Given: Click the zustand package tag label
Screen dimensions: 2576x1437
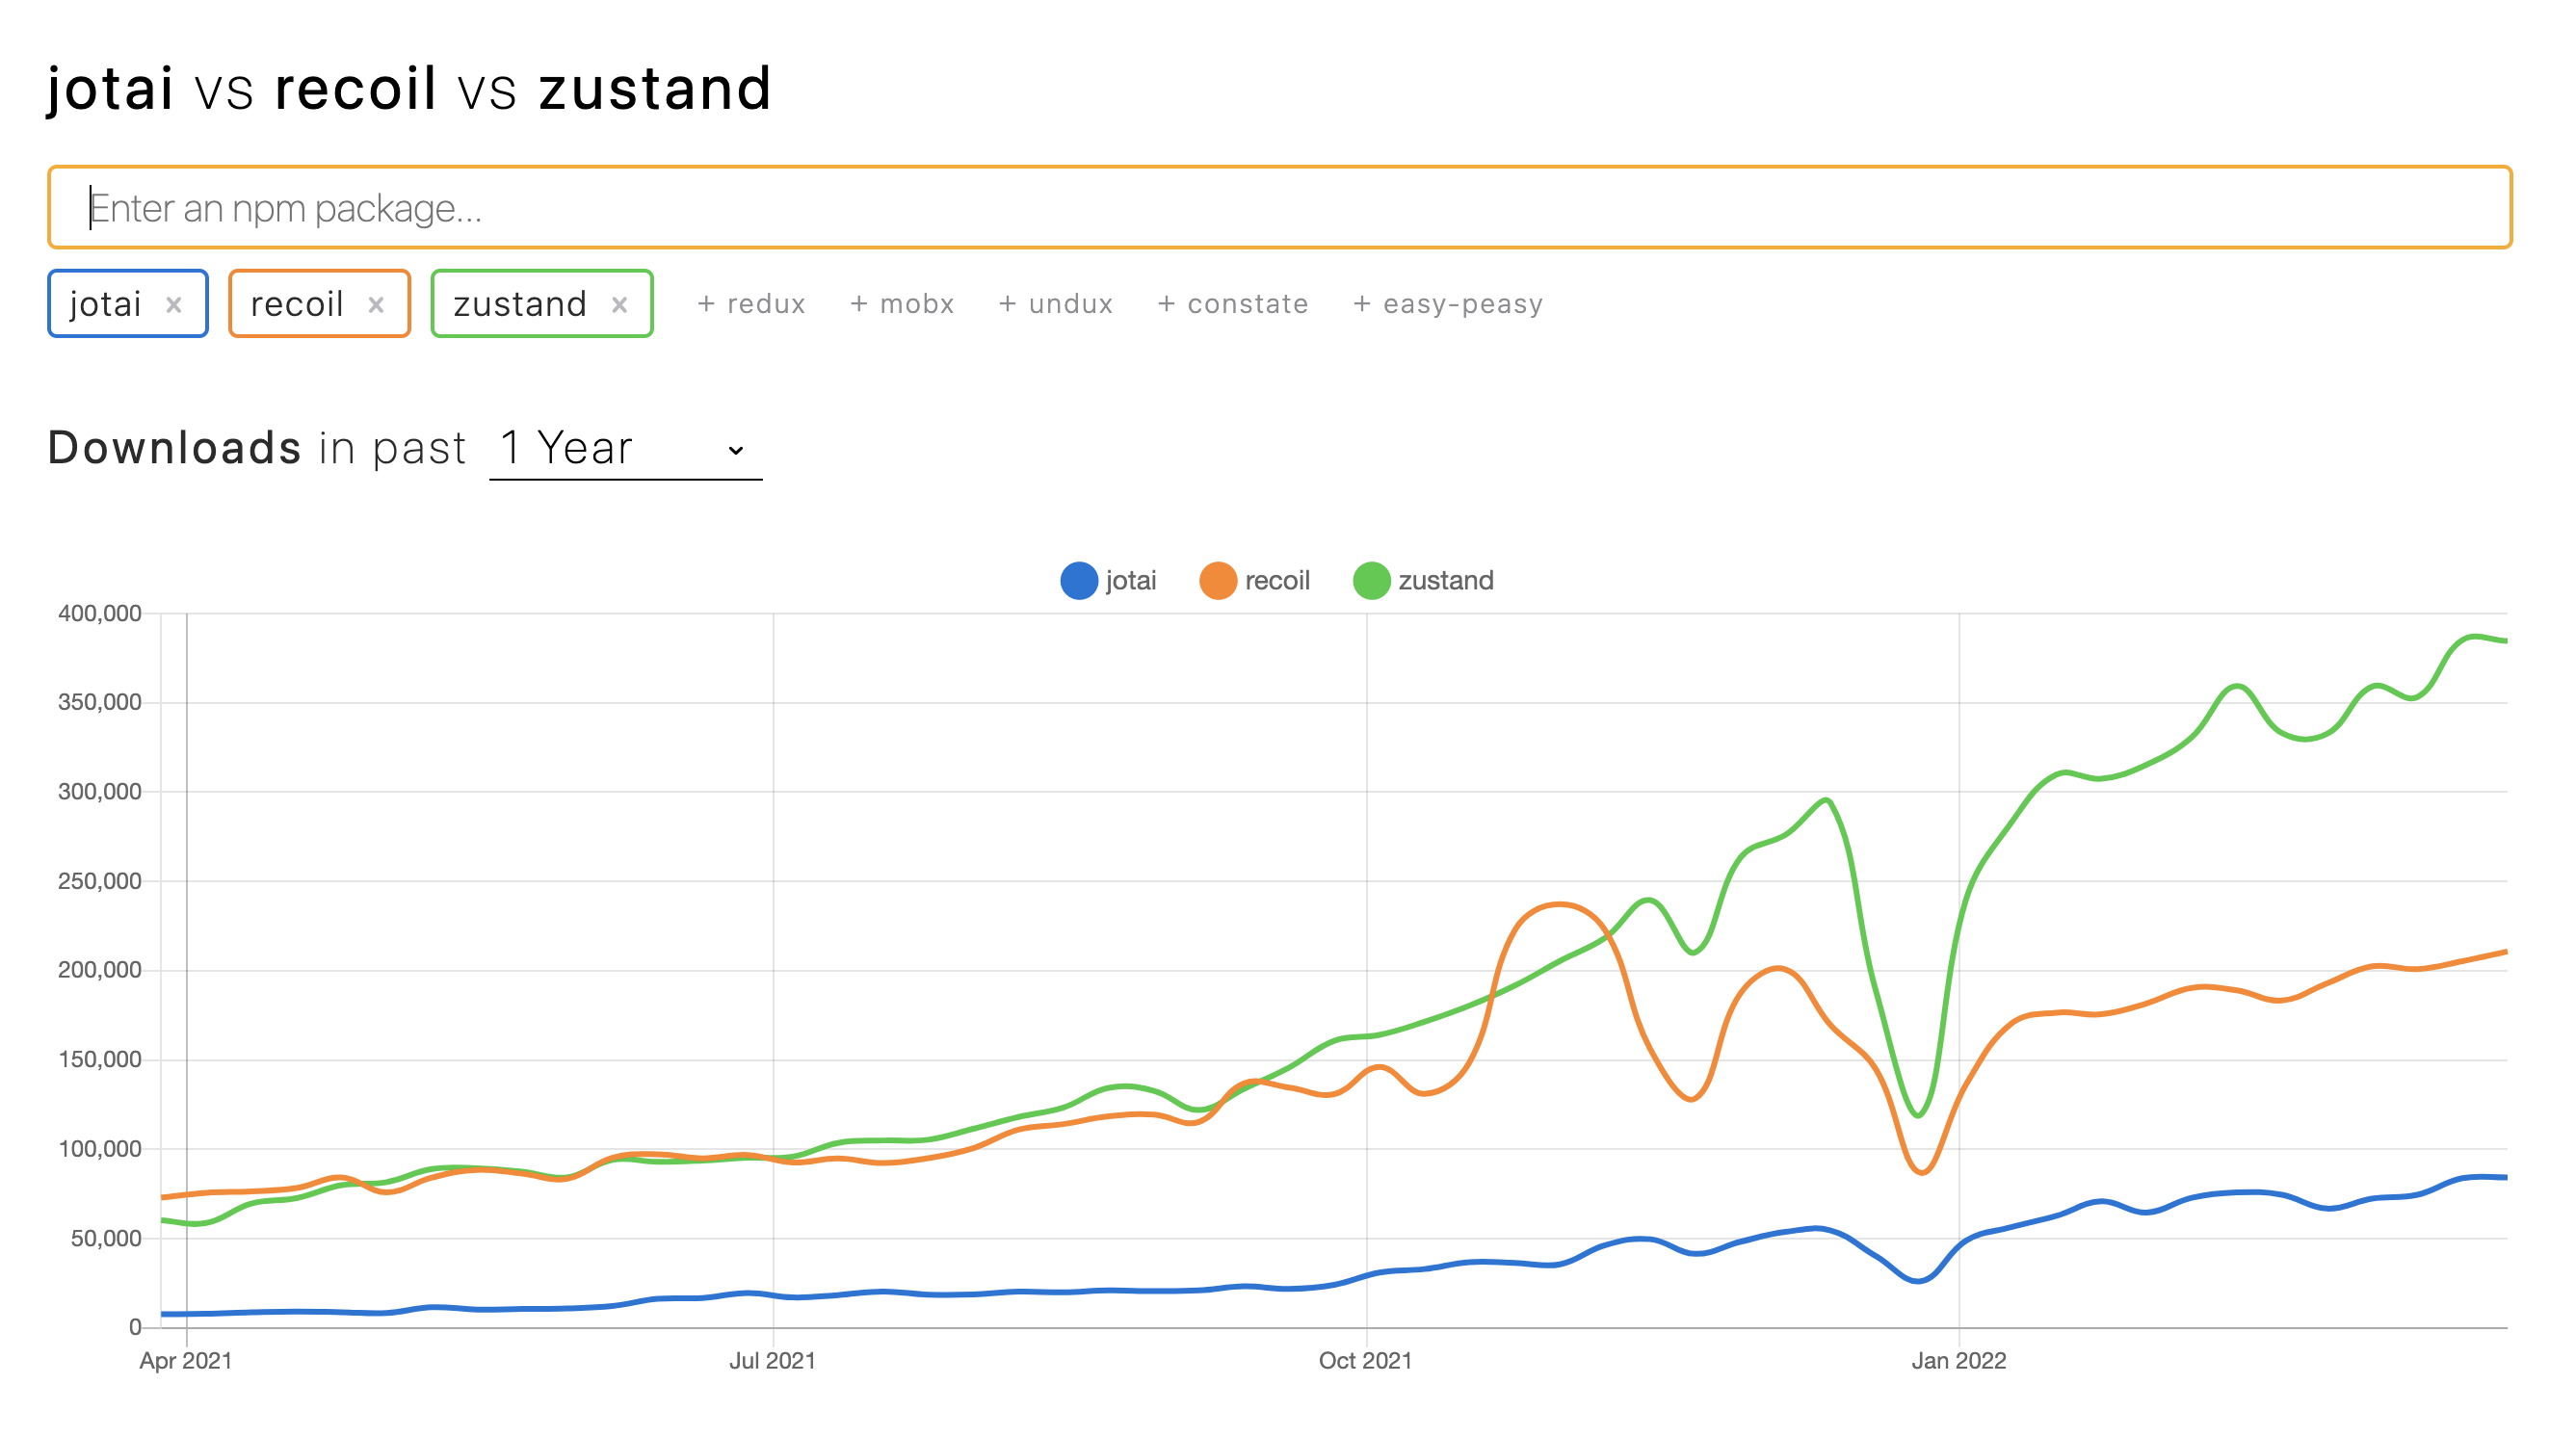Looking at the screenshot, I should (519, 304).
